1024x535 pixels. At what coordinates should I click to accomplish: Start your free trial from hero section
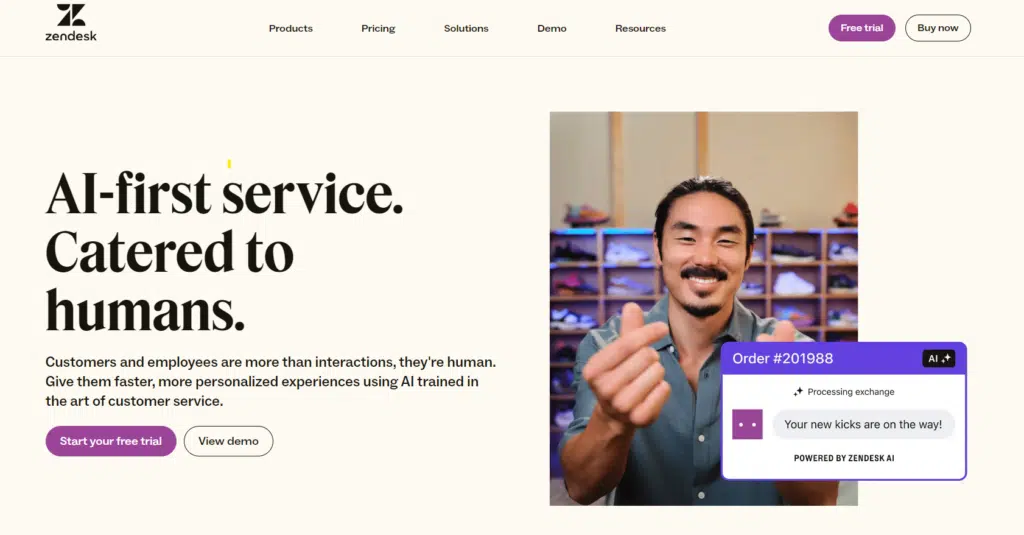(x=111, y=441)
